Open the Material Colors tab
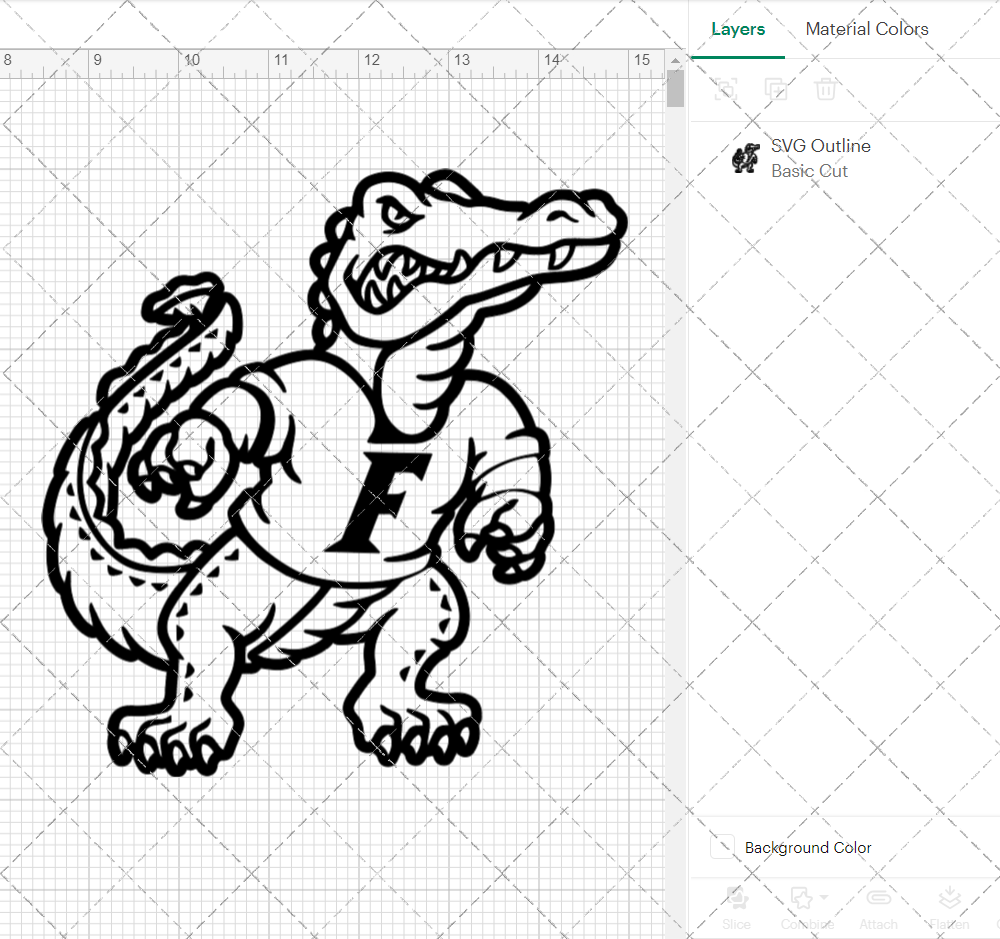Screen dimensions: 1000x939 [867, 29]
